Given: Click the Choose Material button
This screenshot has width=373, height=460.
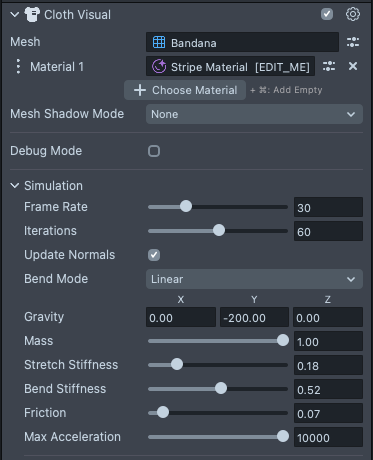Looking at the screenshot, I should coord(185,90).
